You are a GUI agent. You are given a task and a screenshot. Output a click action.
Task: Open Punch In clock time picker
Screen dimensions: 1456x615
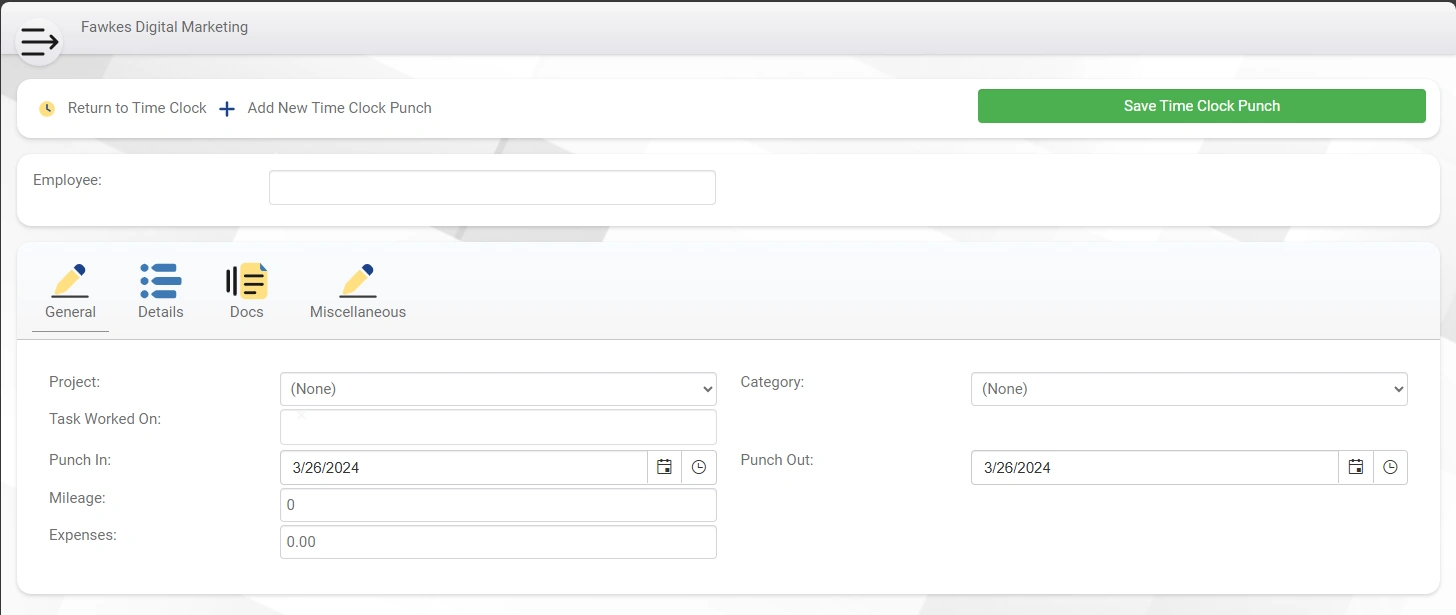click(699, 467)
